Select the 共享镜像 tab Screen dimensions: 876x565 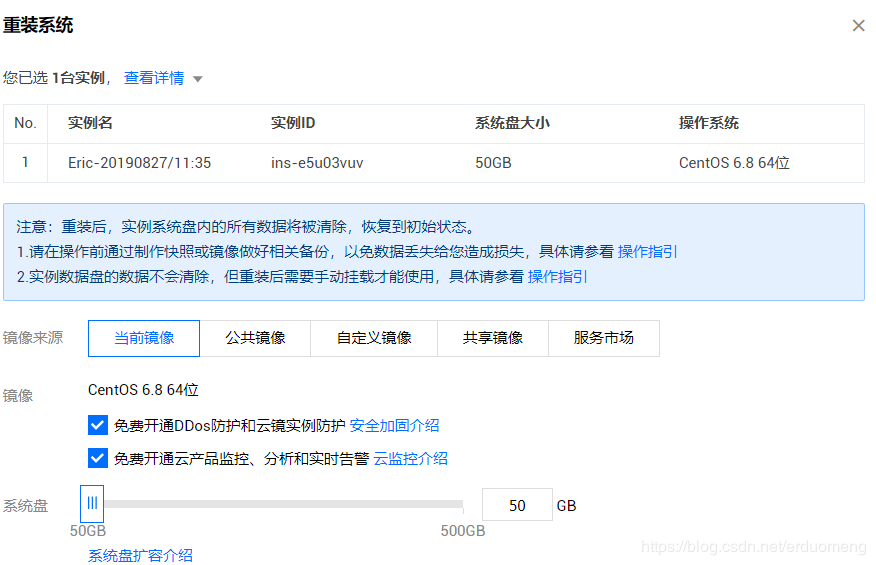tap(492, 338)
